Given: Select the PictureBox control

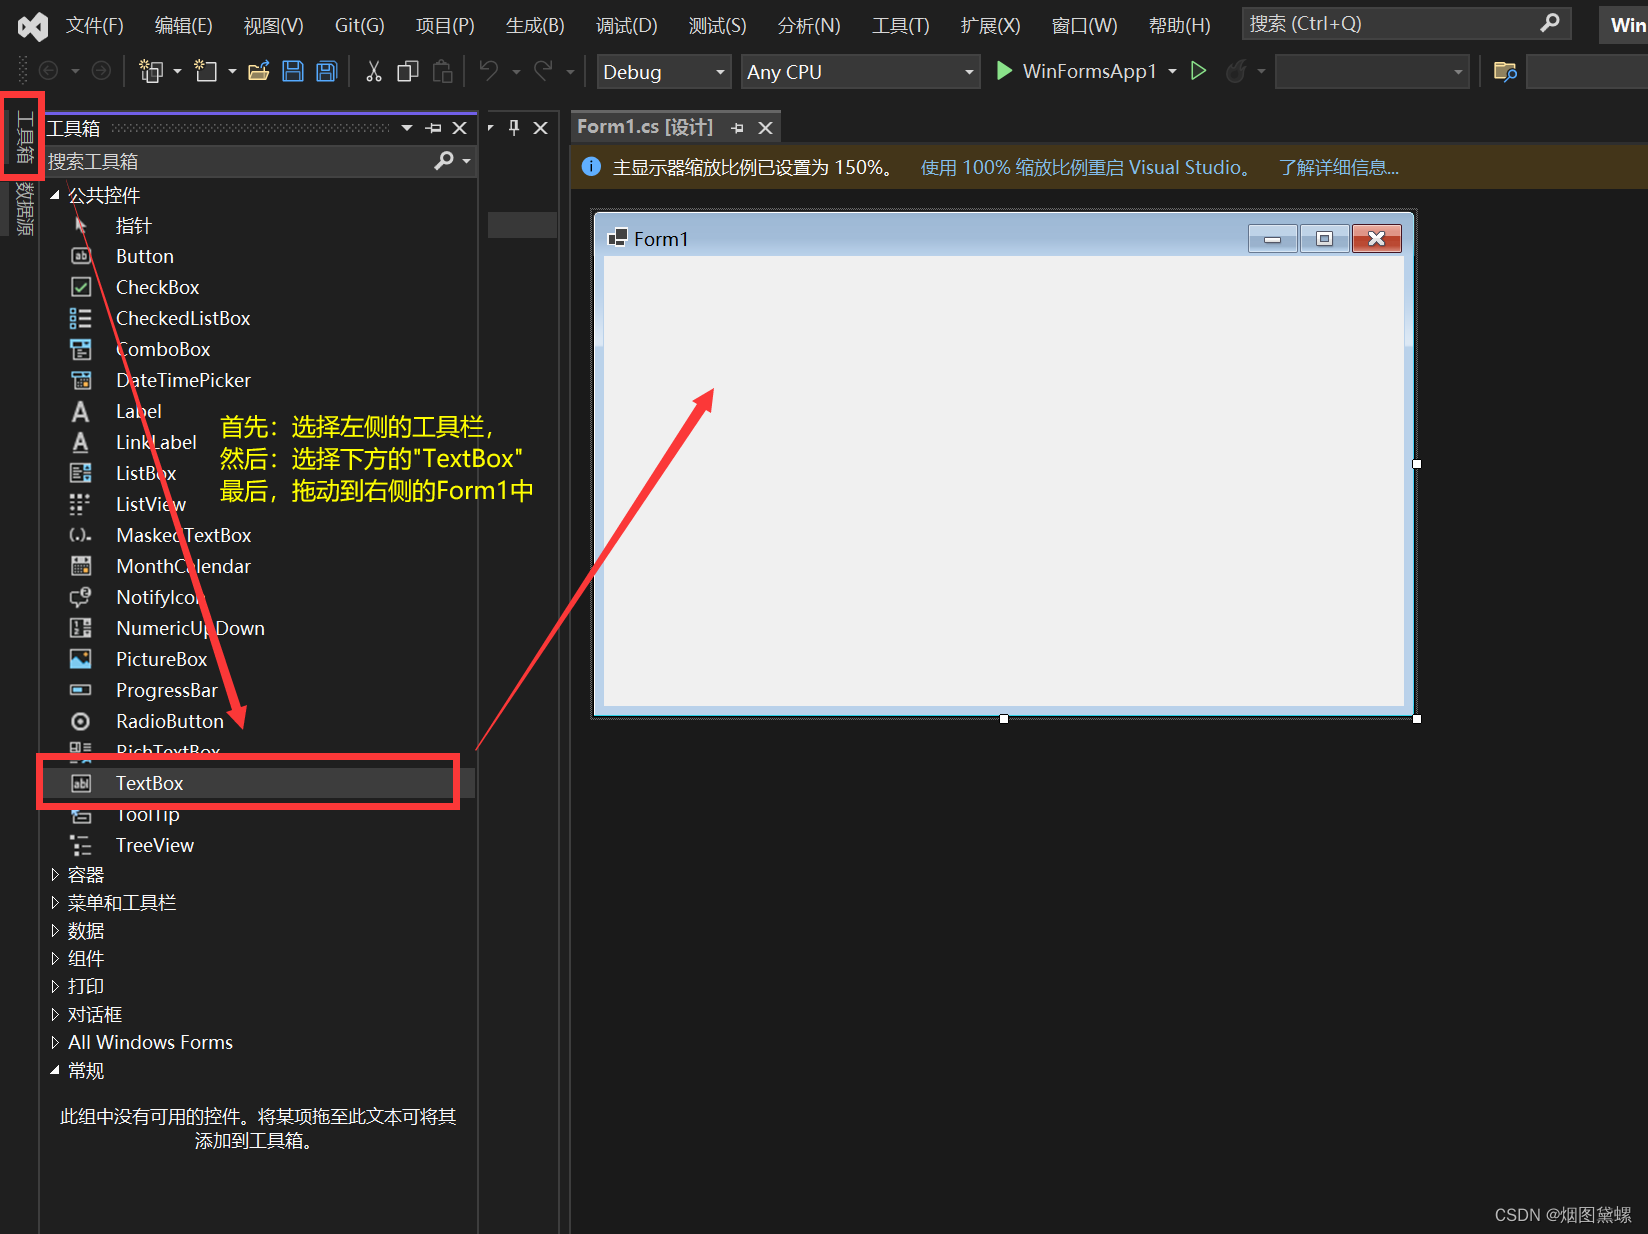Looking at the screenshot, I should pyautogui.click(x=161, y=659).
